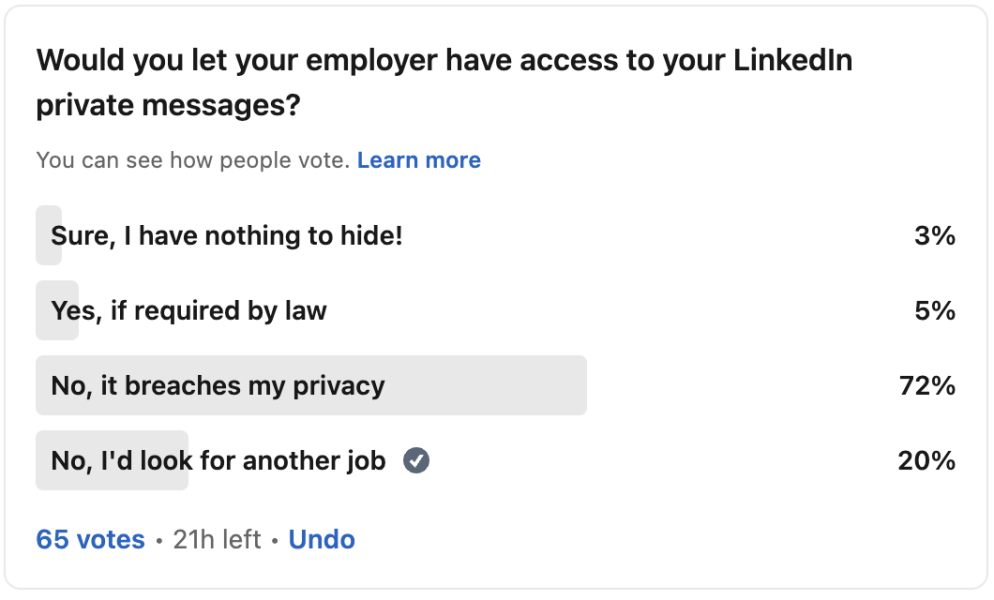Click the 5% required by law bar
This screenshot has height=600, width=994.
[57, 311]
